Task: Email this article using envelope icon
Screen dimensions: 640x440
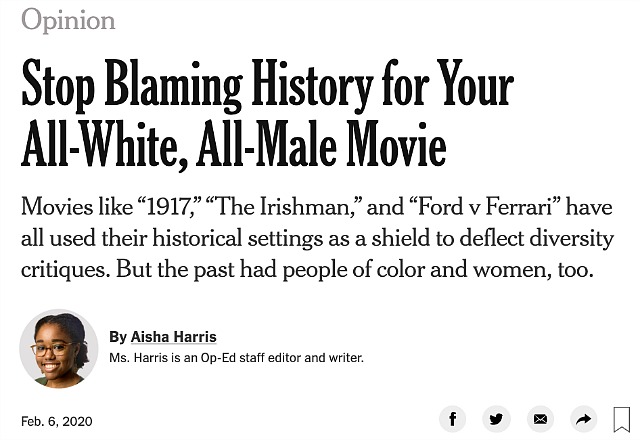Action: (540, 419)
